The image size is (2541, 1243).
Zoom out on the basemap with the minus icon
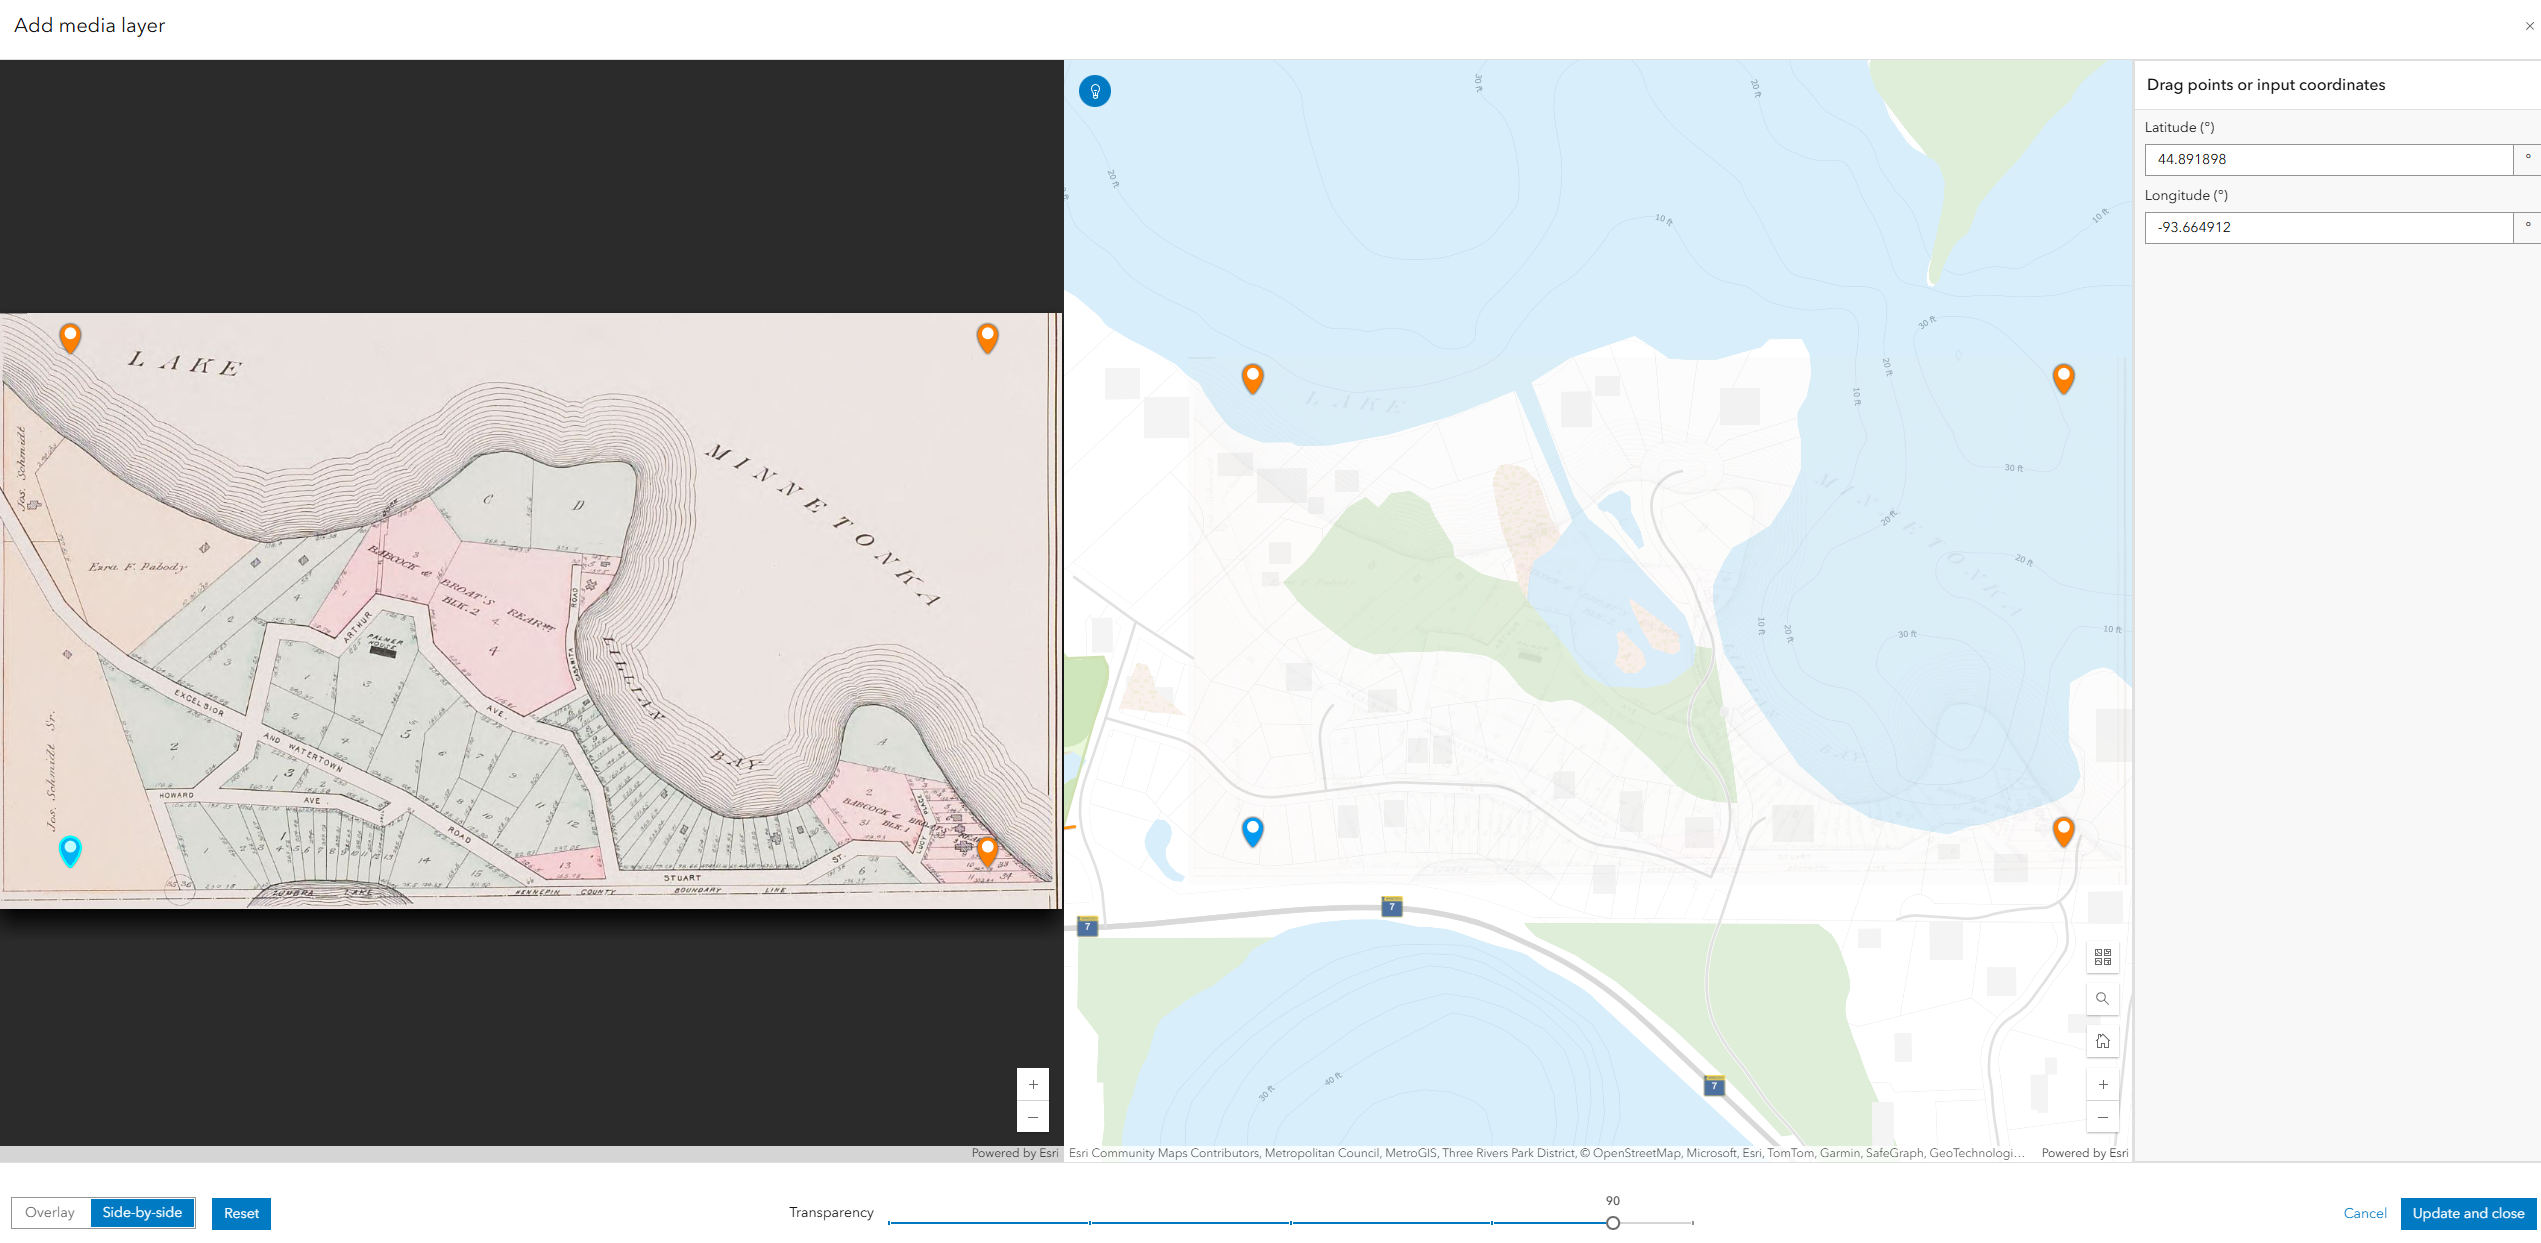[x=2103, y=1117]
